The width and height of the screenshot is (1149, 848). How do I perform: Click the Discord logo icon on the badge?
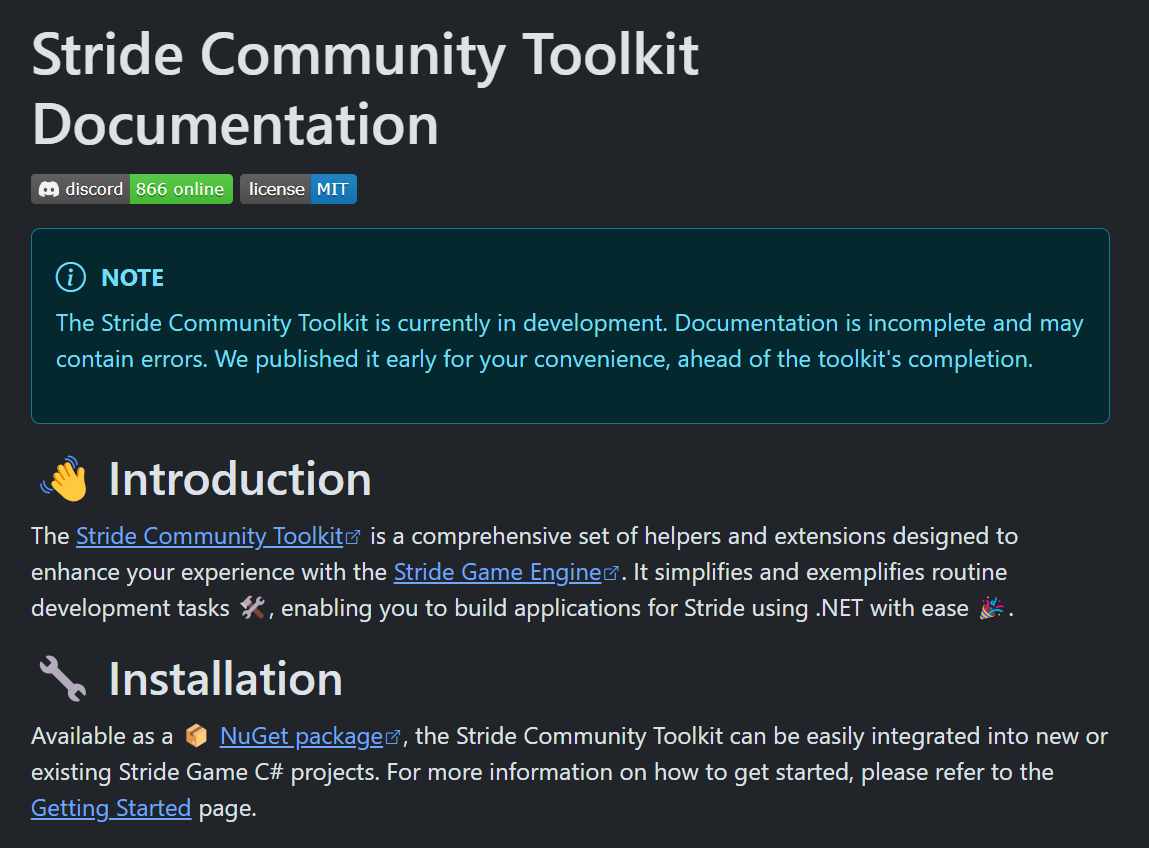pyautogui.click(x=51, y=189)
